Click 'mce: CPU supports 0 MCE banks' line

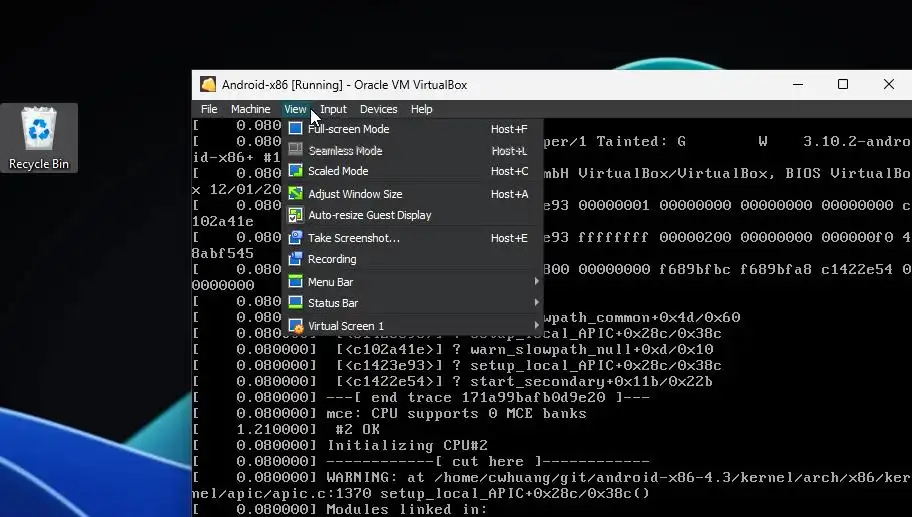457,413
